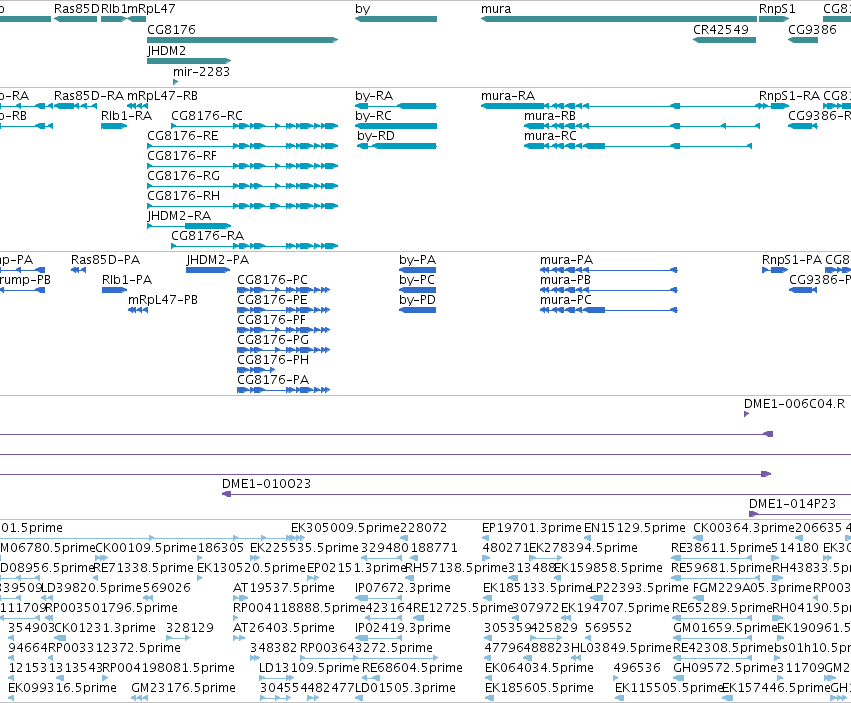Open EST GM23176.5prime
The width and height of the screenshot is (851, 703).
pyautogui.click(x=183, y=688)
